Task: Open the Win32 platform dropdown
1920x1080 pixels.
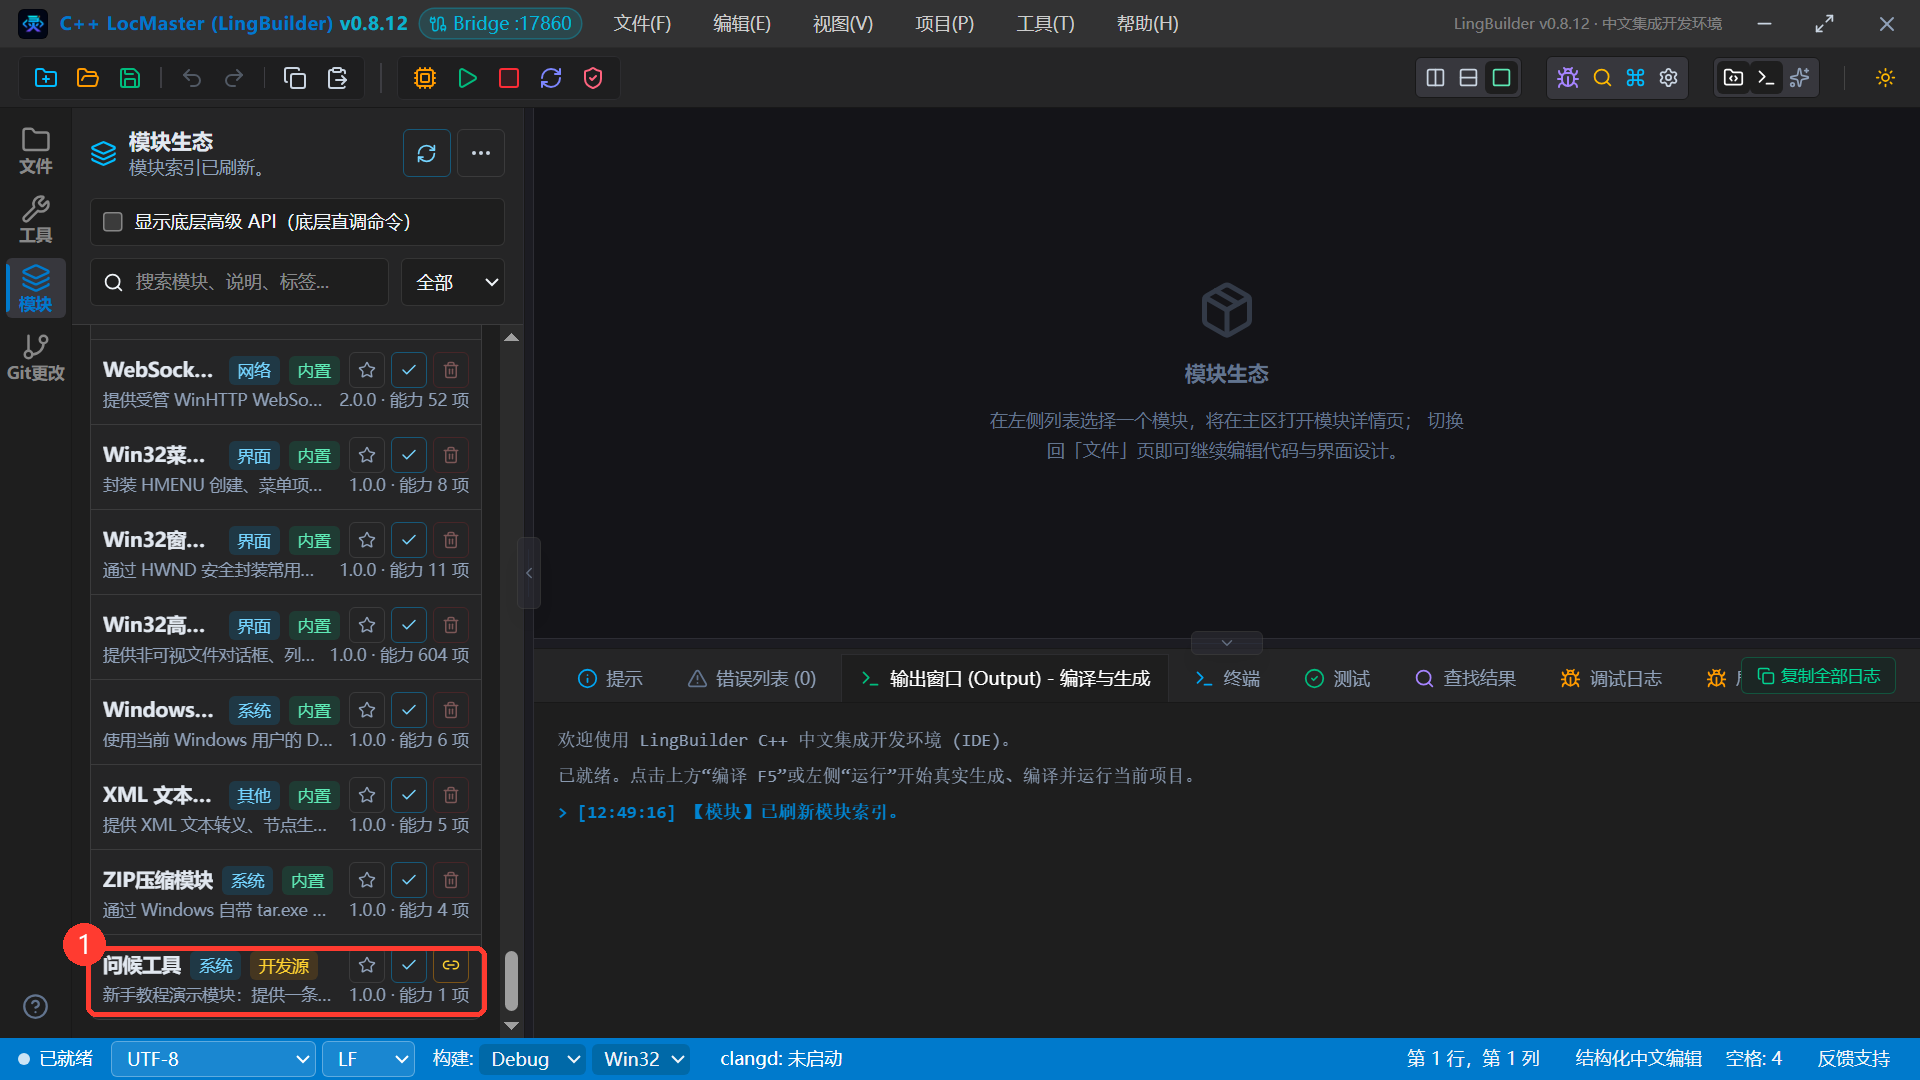Action: tap(642, 1059)
